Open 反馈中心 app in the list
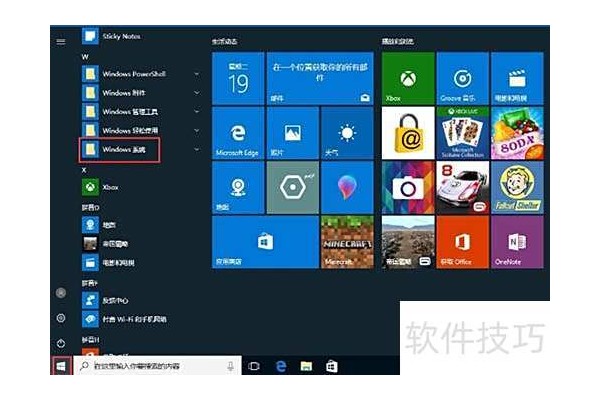 (x=105, y=300)
